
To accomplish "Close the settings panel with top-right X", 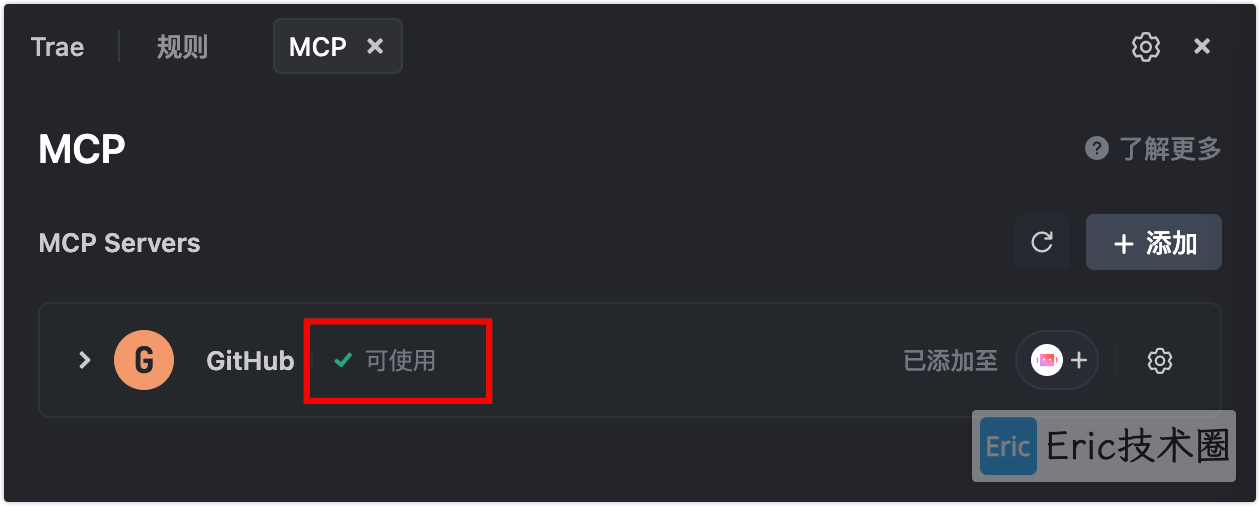I will (x=1203, y=46).
